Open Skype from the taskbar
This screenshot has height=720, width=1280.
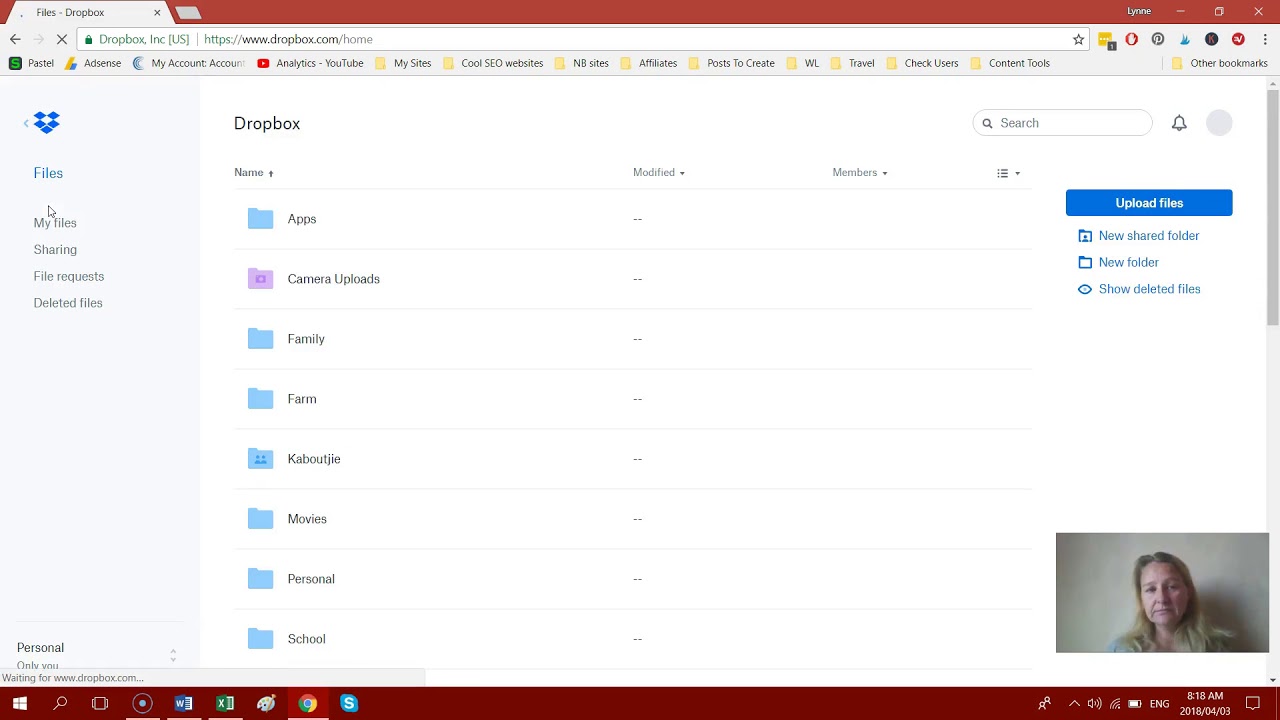pyautogui.click(x=348, y=703)
